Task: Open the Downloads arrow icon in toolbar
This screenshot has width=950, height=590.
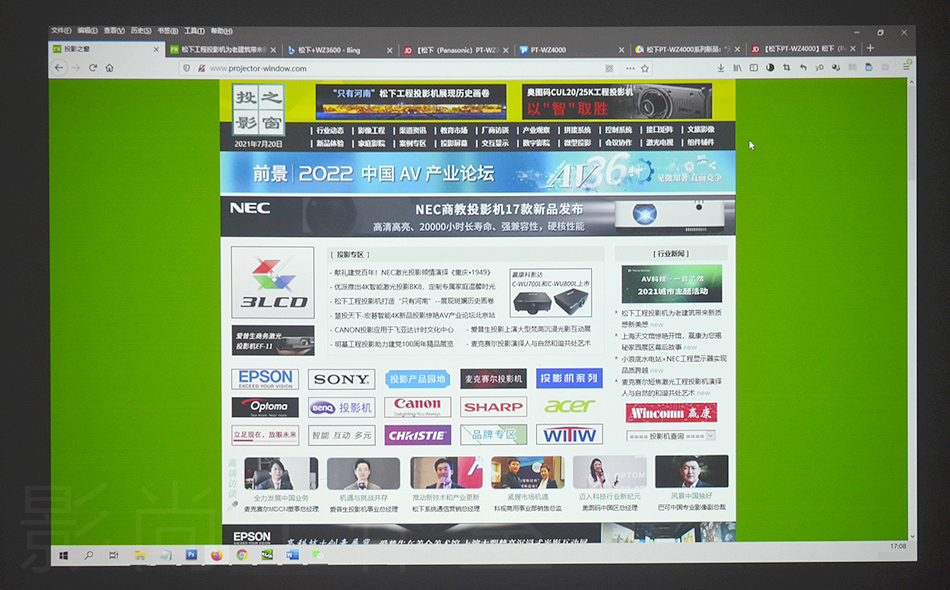Action: click(x=721, y=68)
